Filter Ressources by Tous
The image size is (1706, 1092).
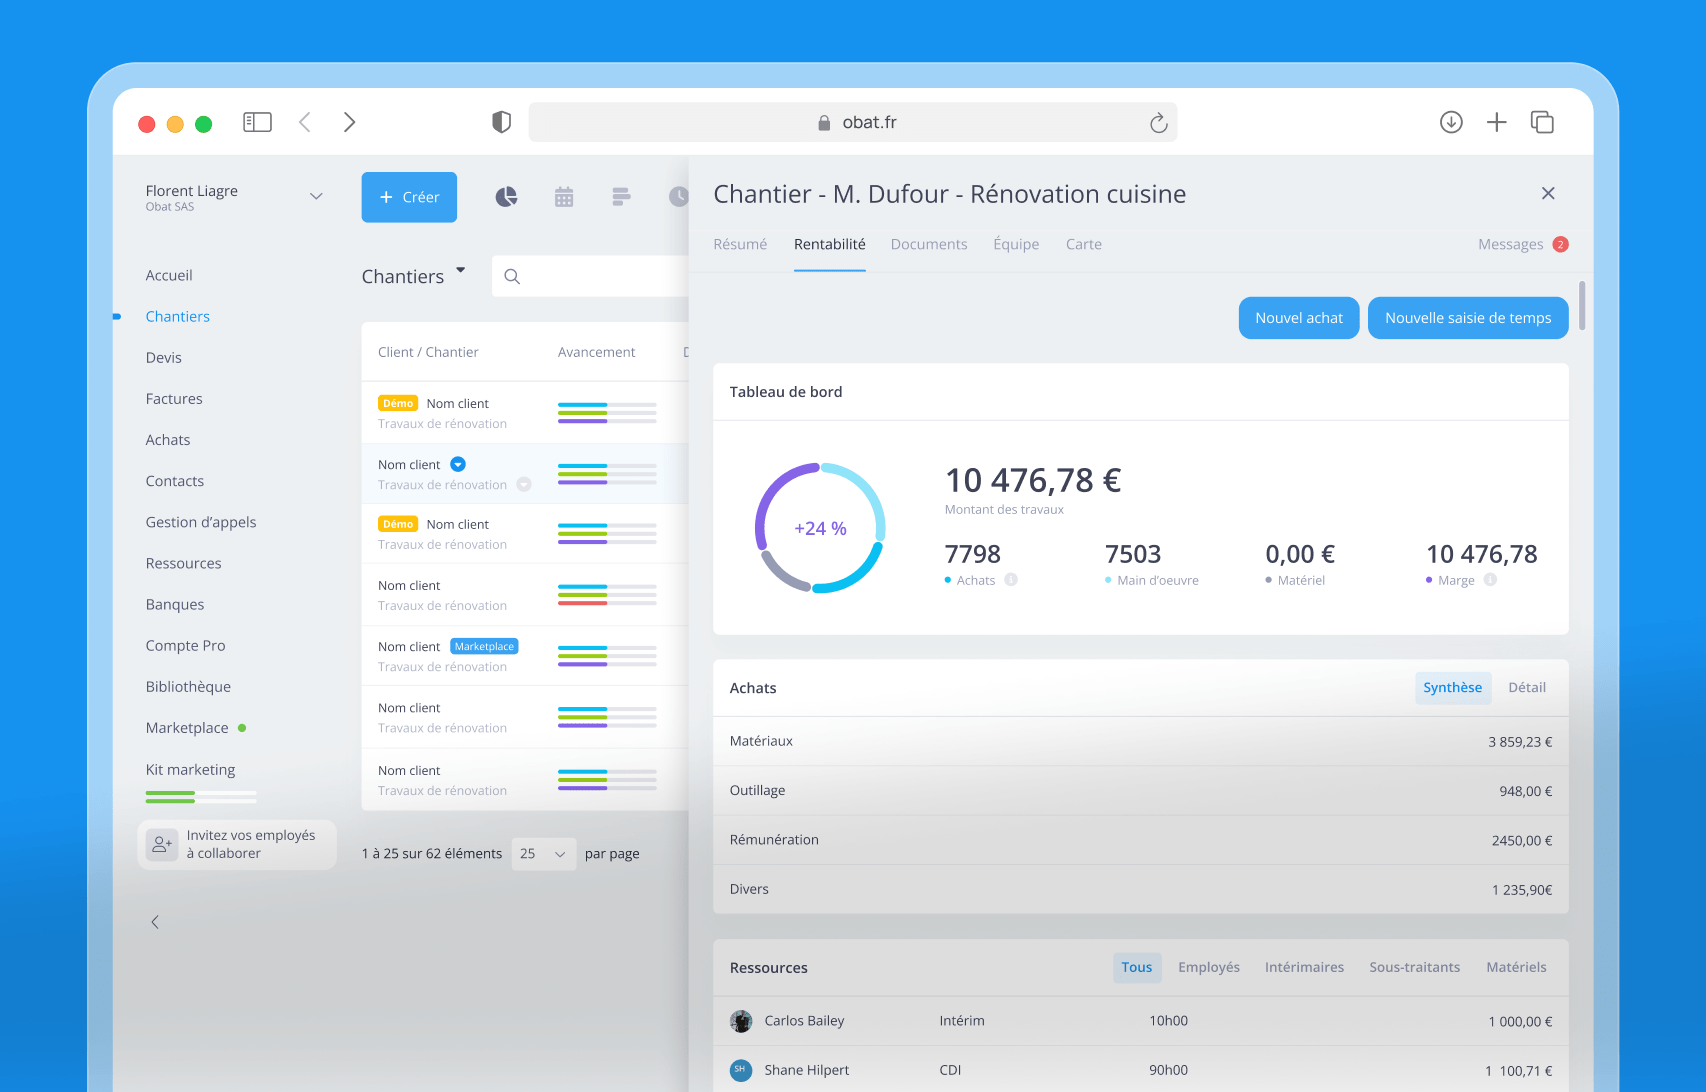click(1136, 967)
